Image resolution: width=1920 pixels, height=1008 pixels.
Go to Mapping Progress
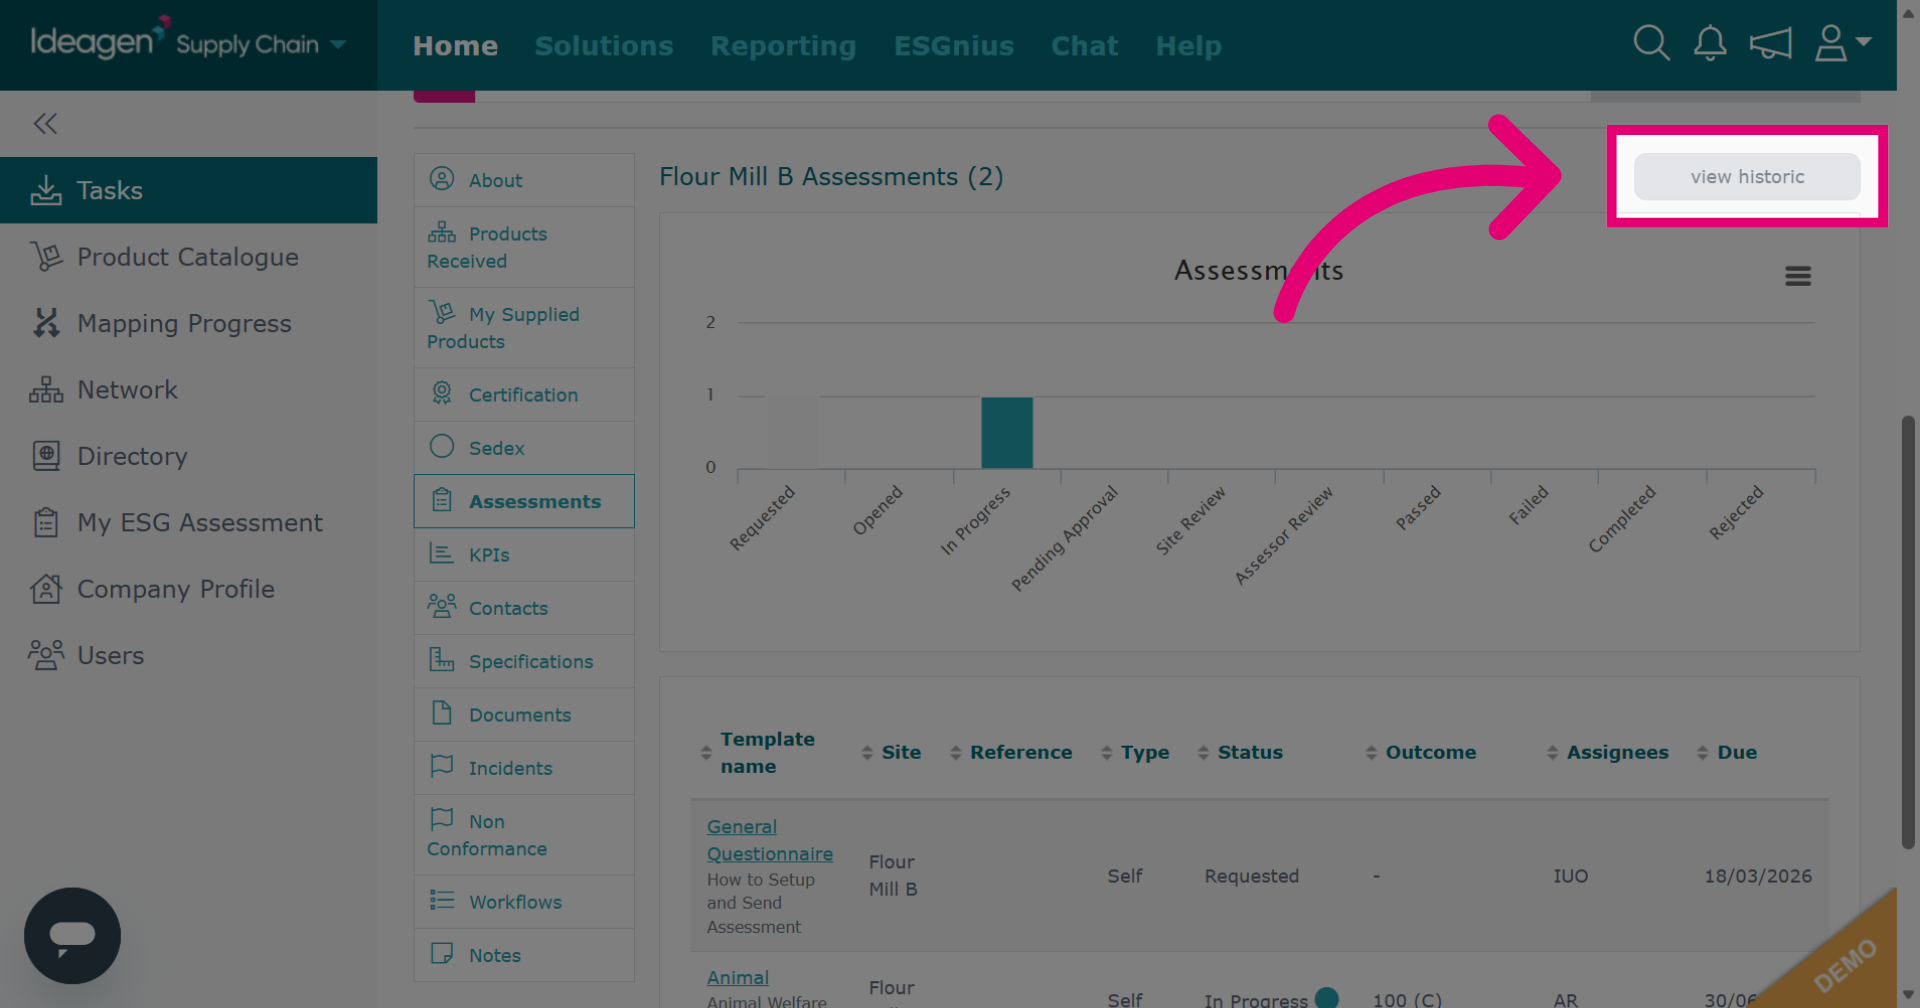[x=189, y=323]
